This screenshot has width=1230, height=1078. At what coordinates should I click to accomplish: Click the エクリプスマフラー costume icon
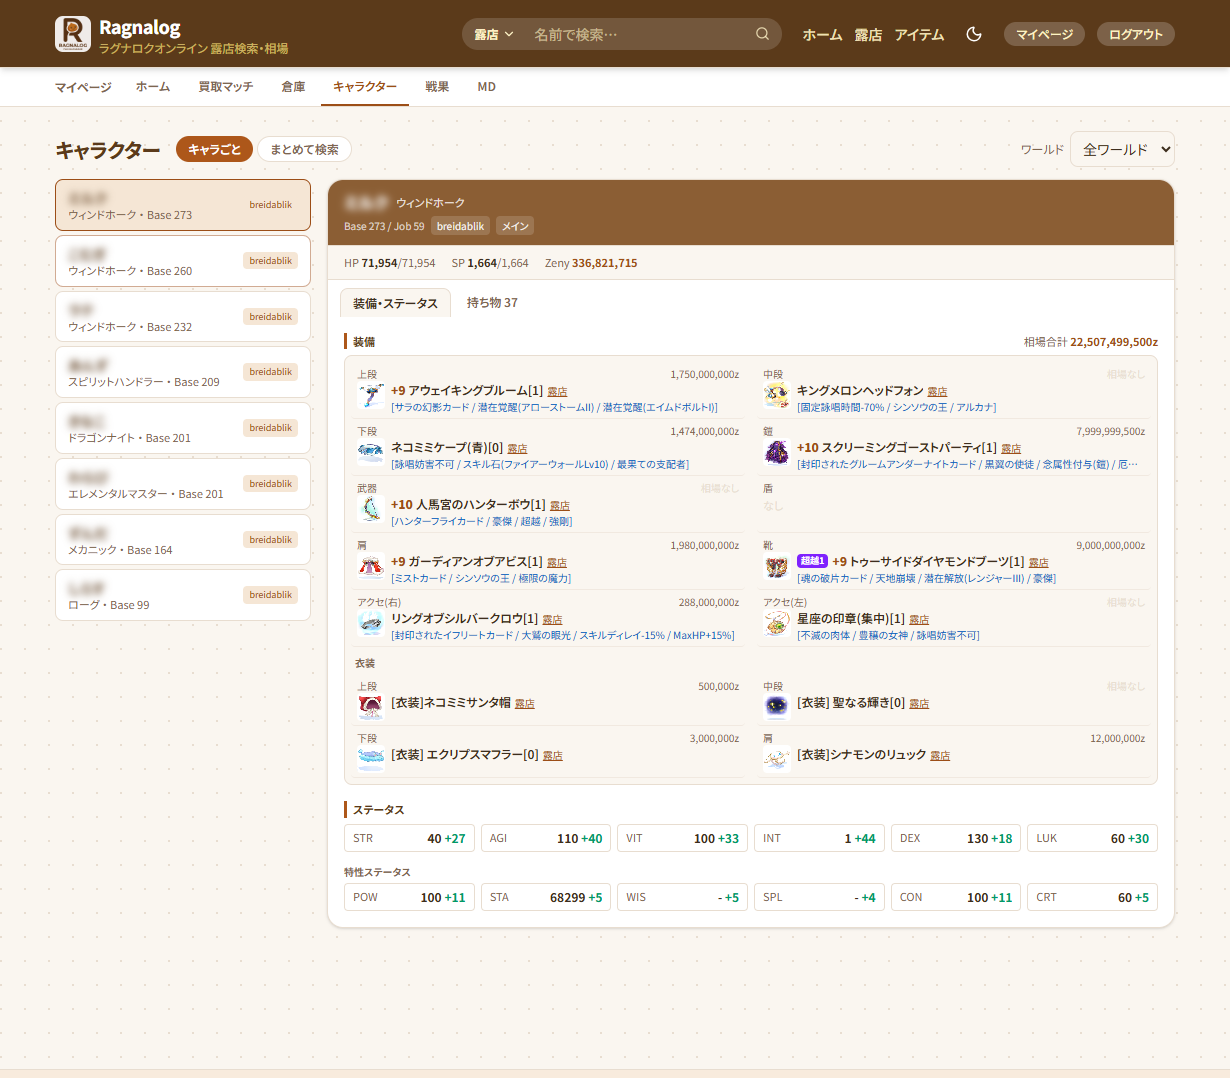click(x=371, y=759)
